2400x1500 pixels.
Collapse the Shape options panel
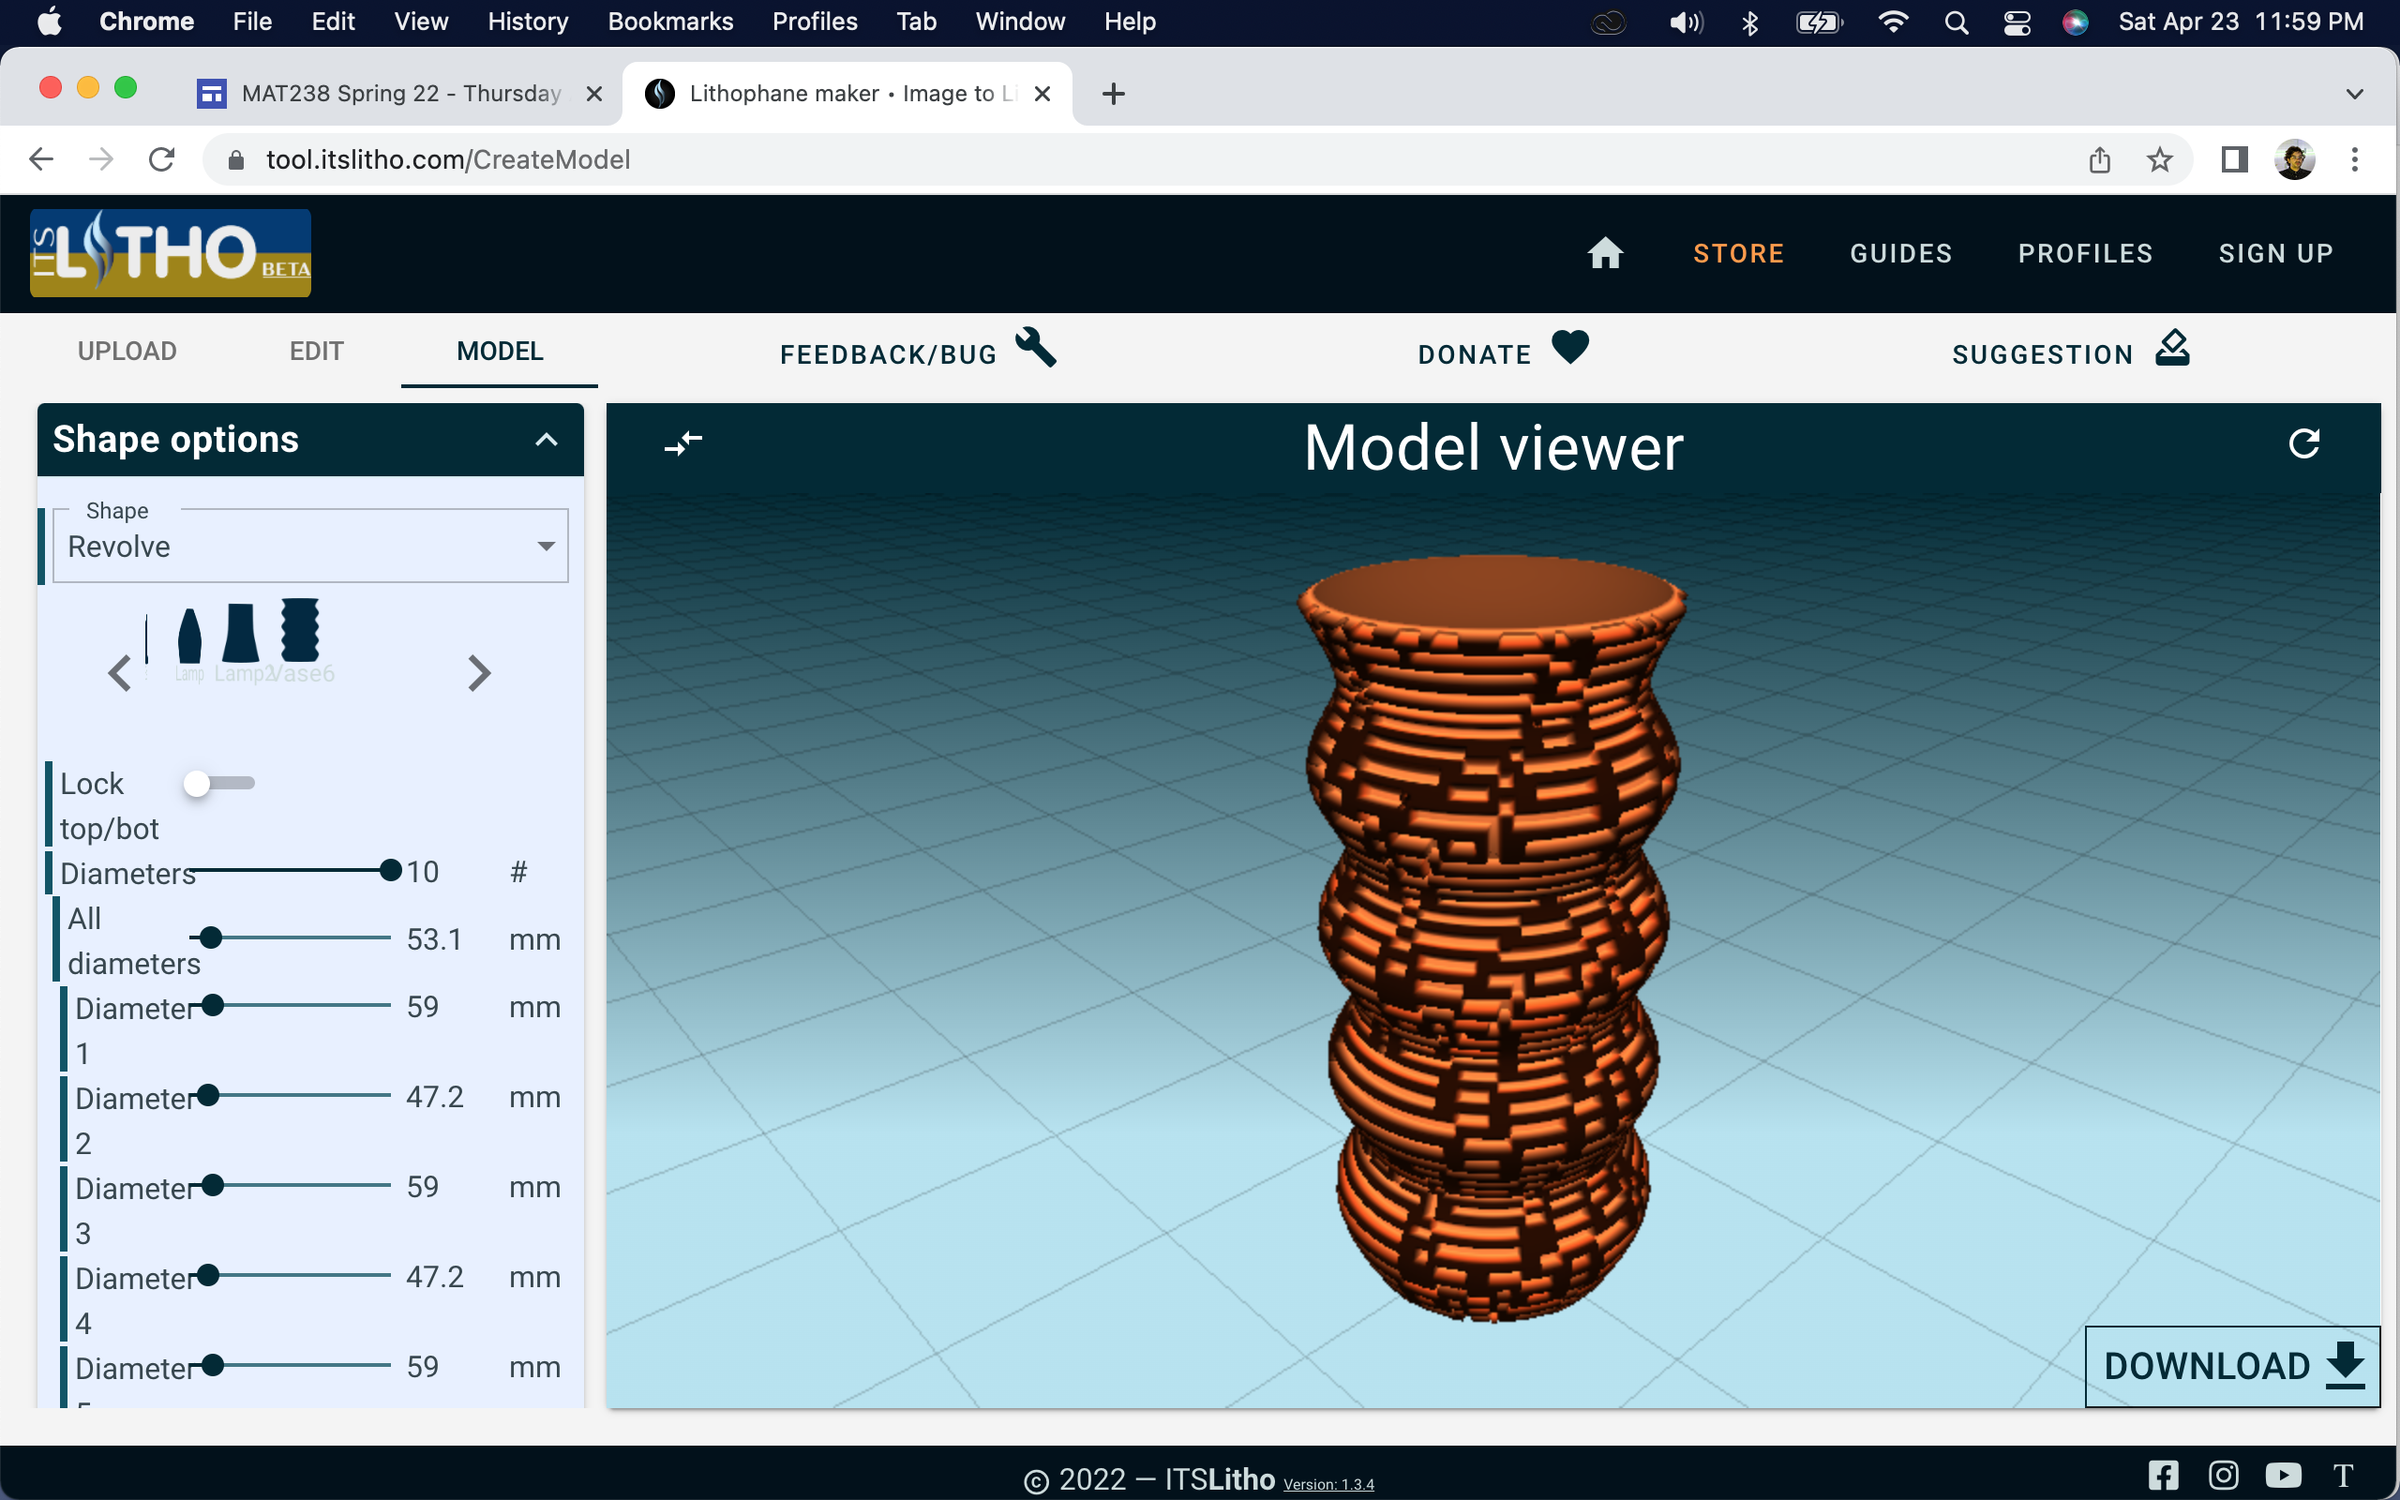[x=545, y=440]
